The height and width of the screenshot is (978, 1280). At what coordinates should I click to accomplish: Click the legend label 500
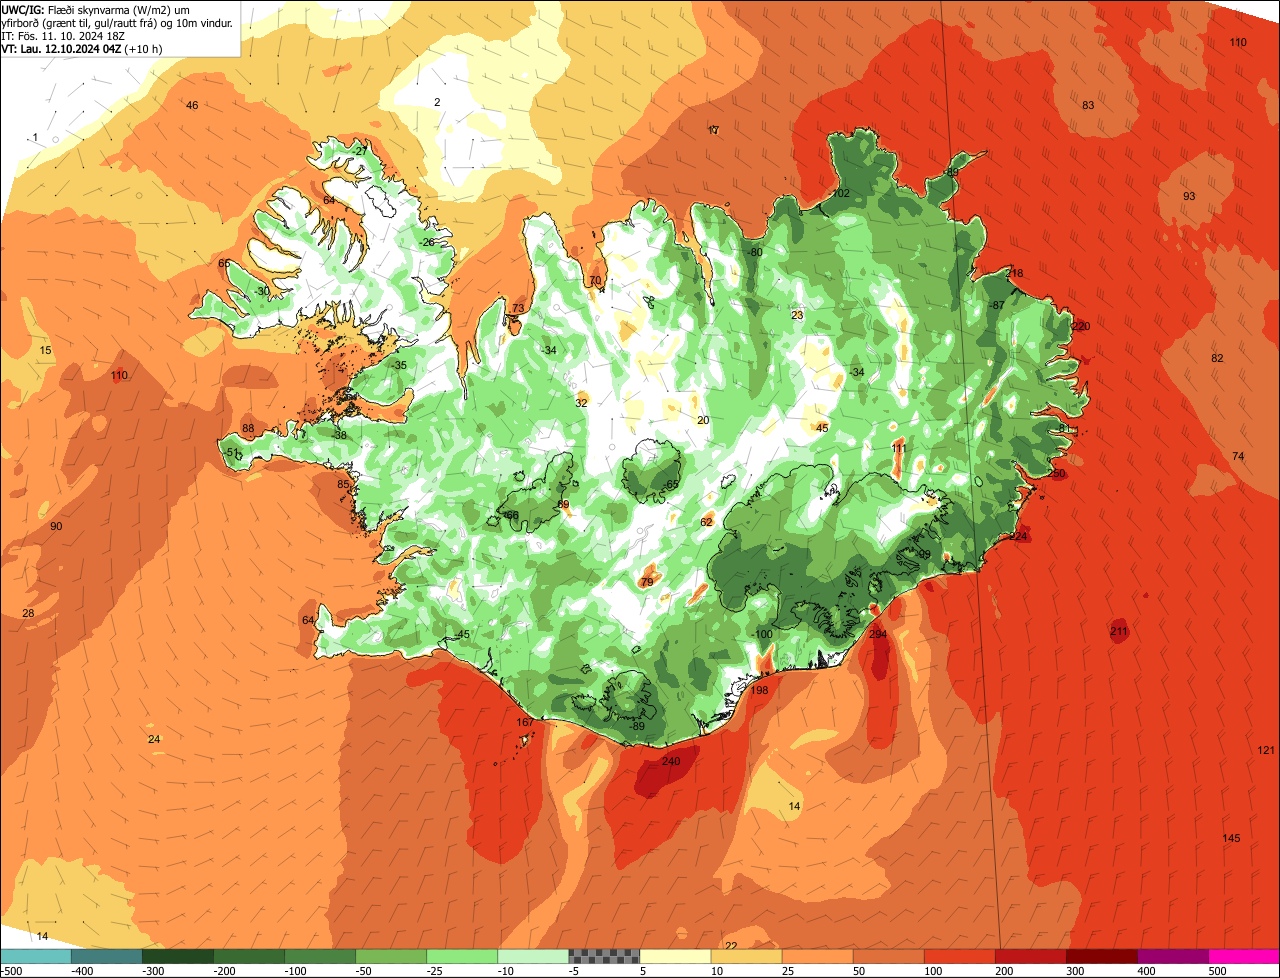tap(1217, 971)
